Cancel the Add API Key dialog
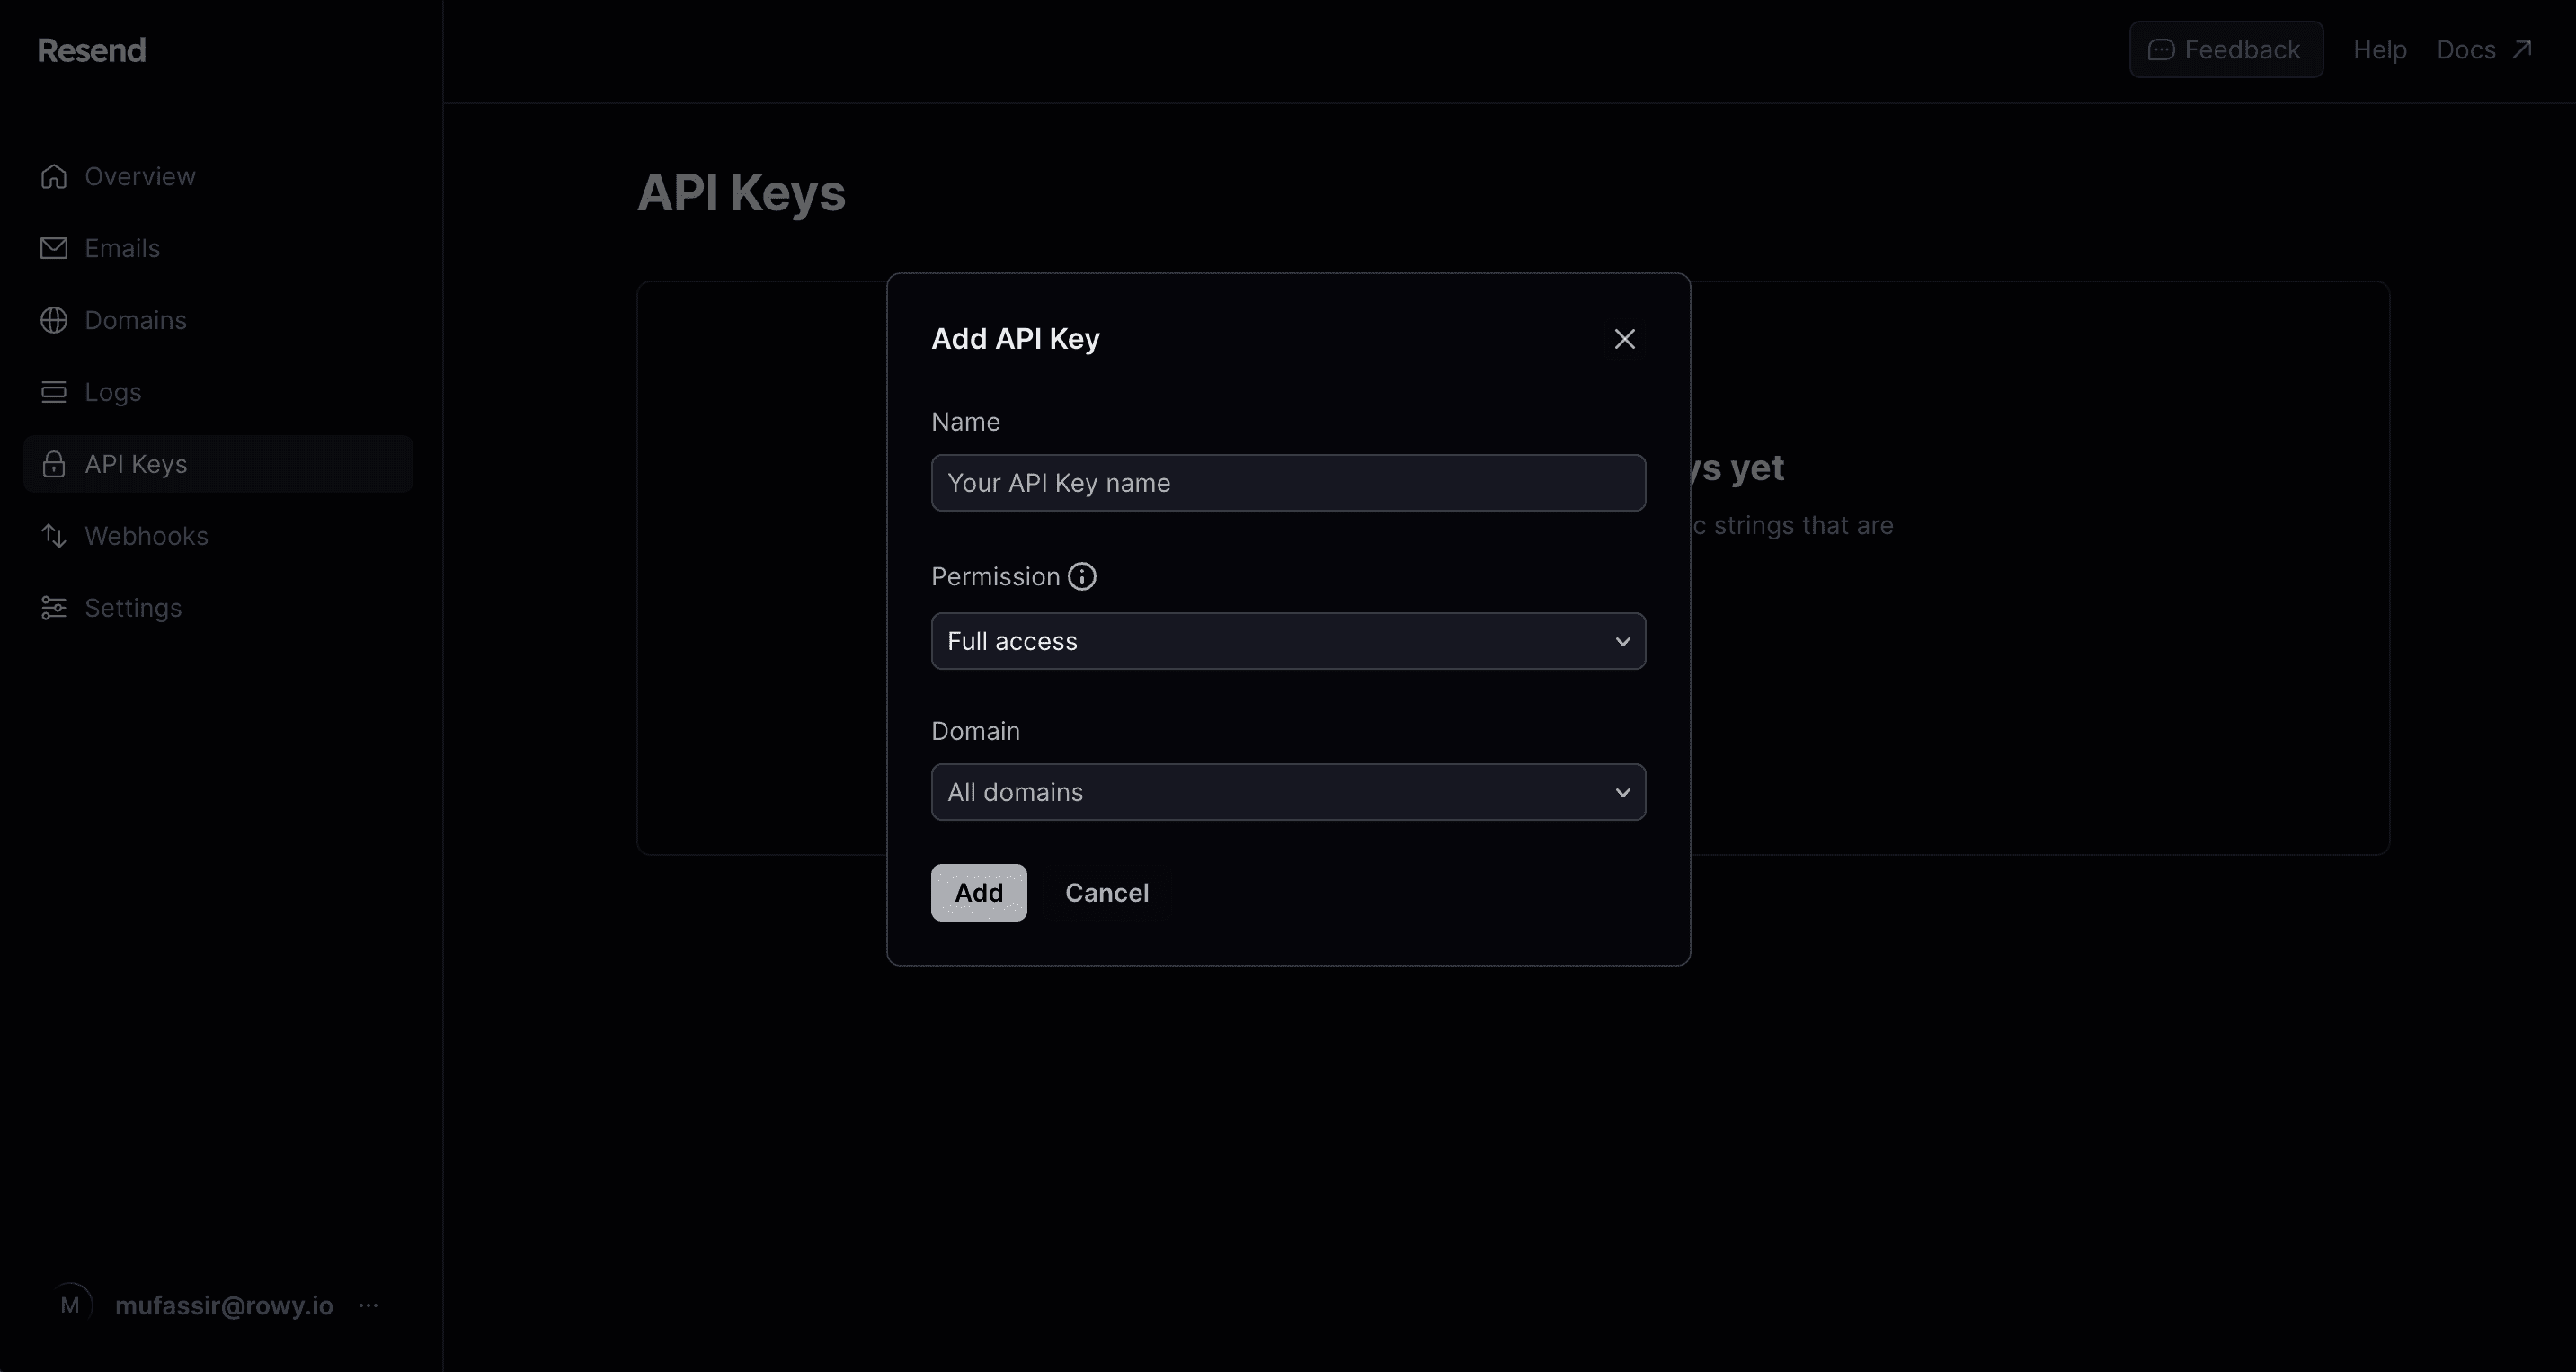Viewport: 2576px width, 1372px height. click(x=1107, y=893)
